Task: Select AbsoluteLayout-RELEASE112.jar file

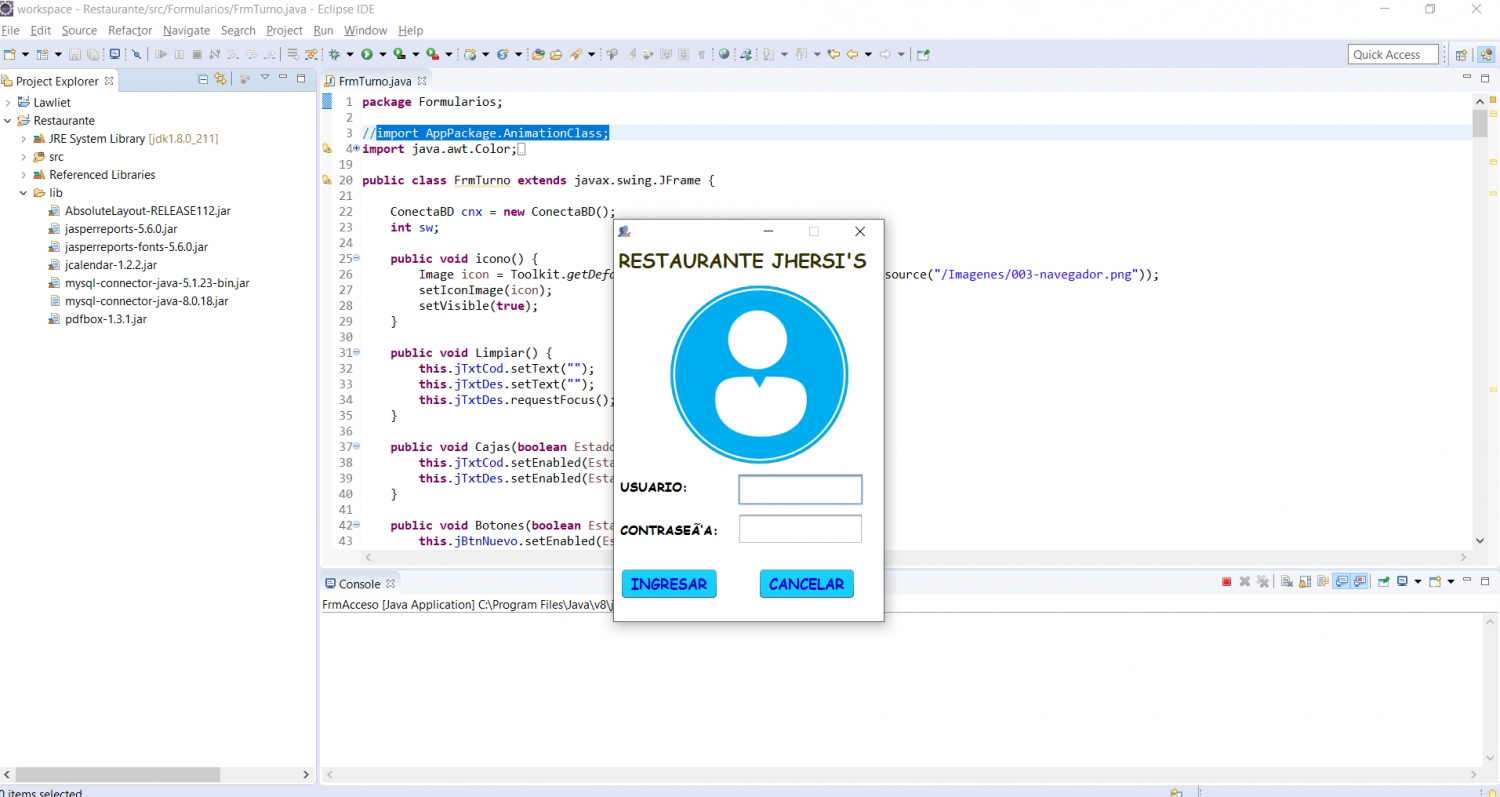Action: [x=147, y=211]
